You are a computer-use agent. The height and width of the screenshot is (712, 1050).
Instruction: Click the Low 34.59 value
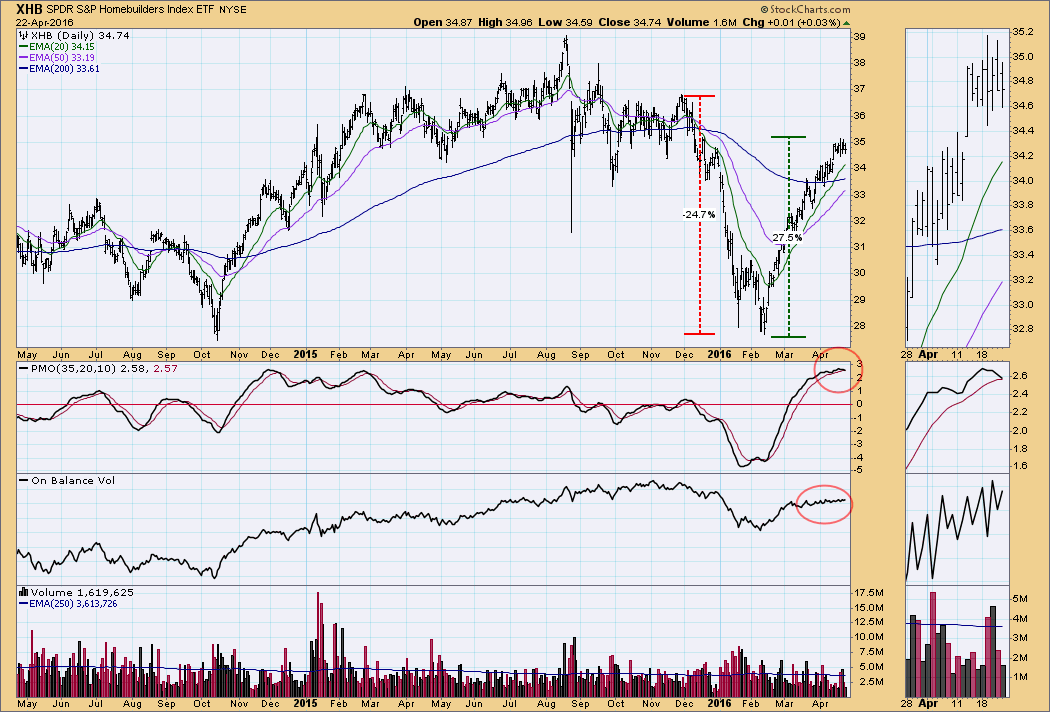click(x=566, y=22)
